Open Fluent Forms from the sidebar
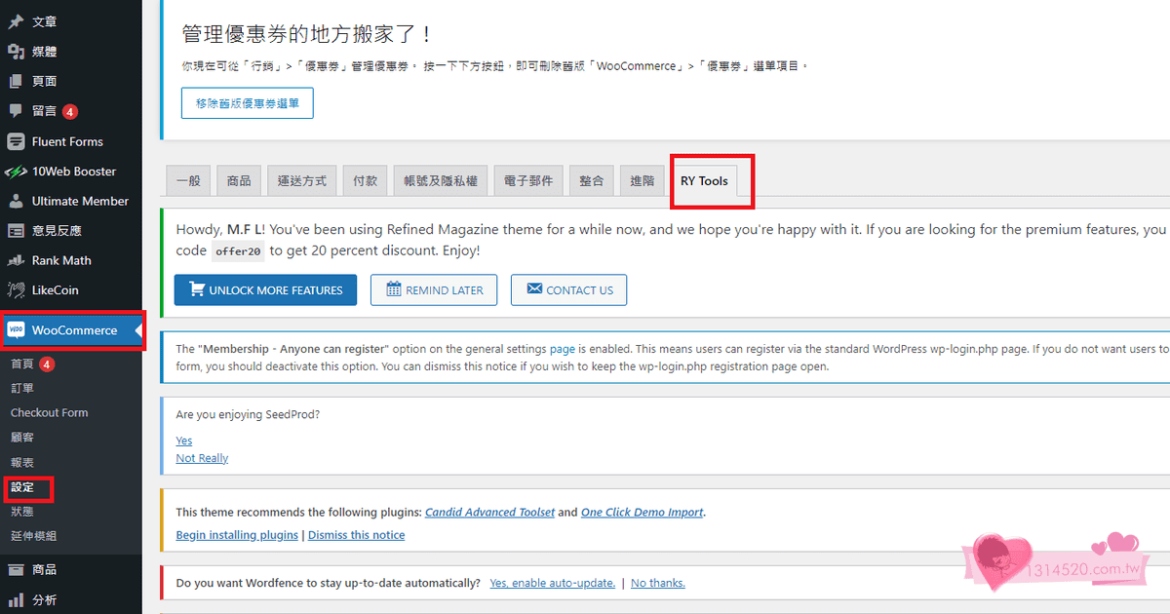 click(x=62, y=141)
